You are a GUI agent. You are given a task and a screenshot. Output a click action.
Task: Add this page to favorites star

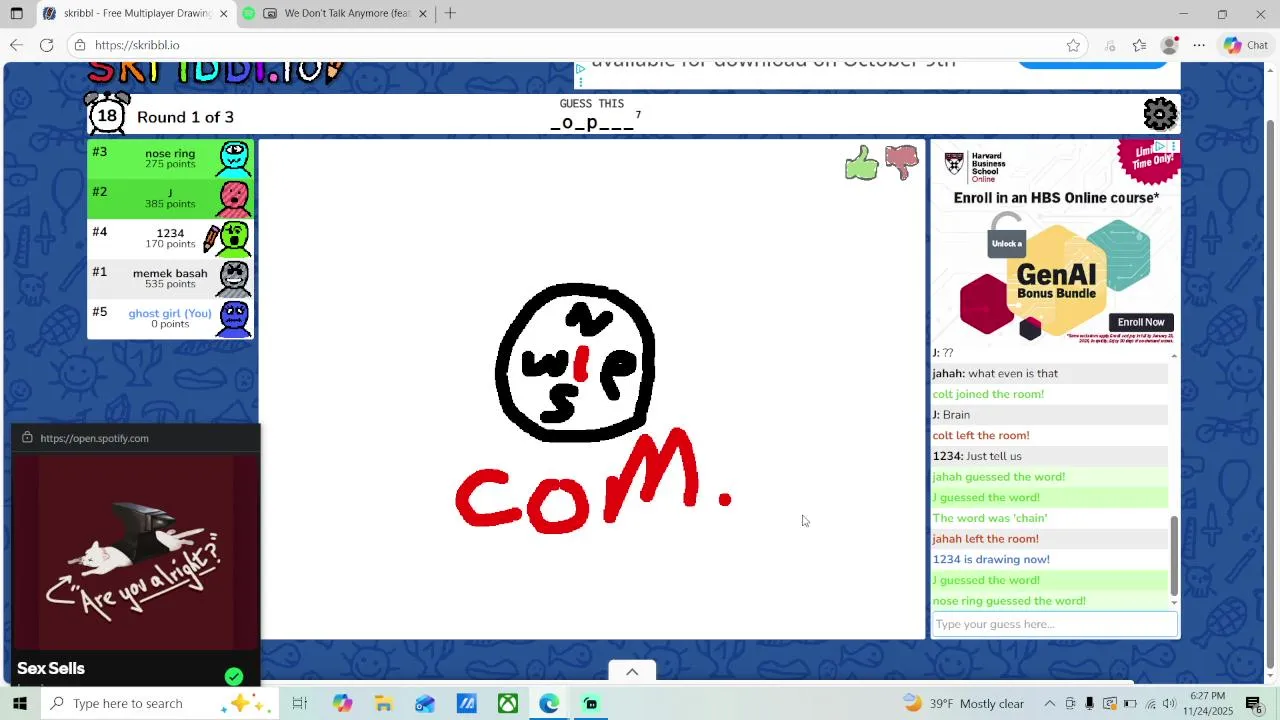pyautogui.click(x=1073, y=45)
